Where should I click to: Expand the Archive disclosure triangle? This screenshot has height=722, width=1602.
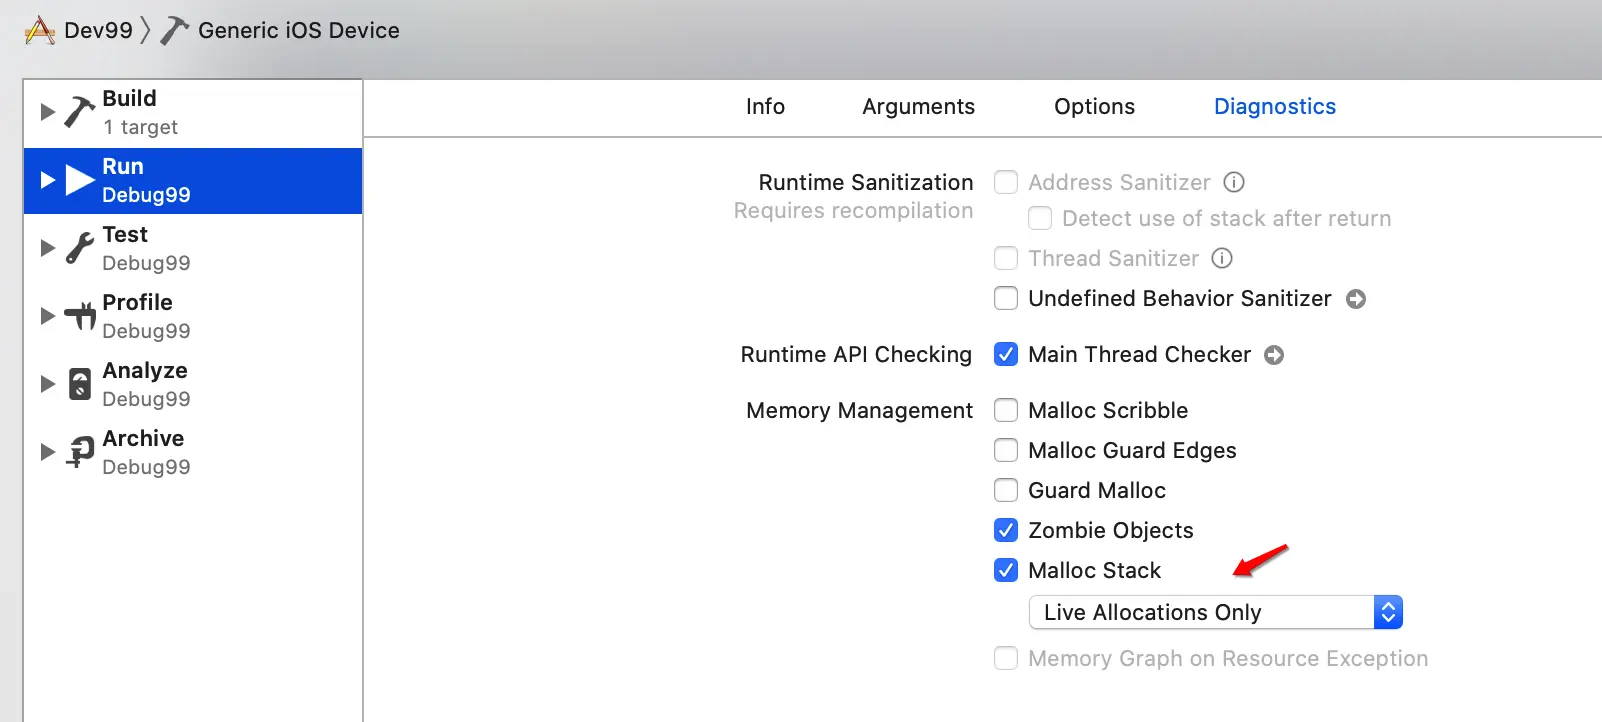(47, 452)
